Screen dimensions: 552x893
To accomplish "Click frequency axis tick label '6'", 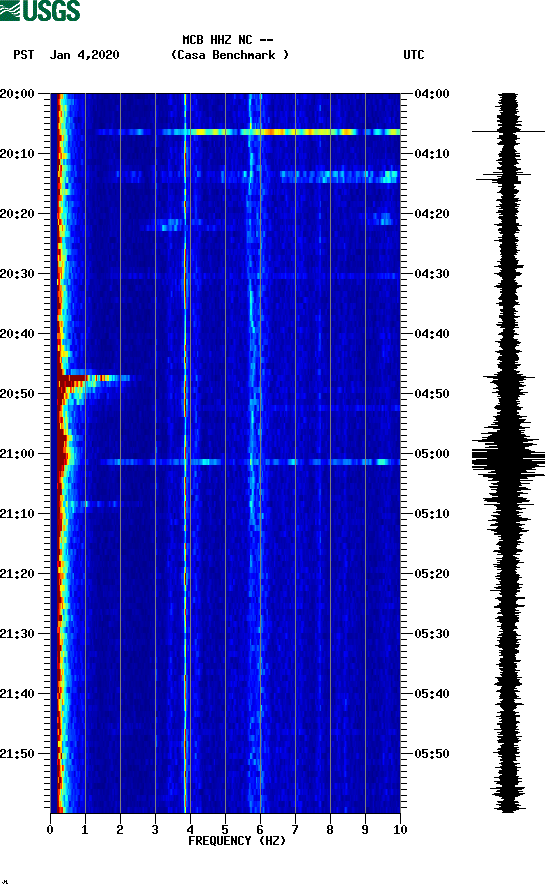I will point(260,830).
